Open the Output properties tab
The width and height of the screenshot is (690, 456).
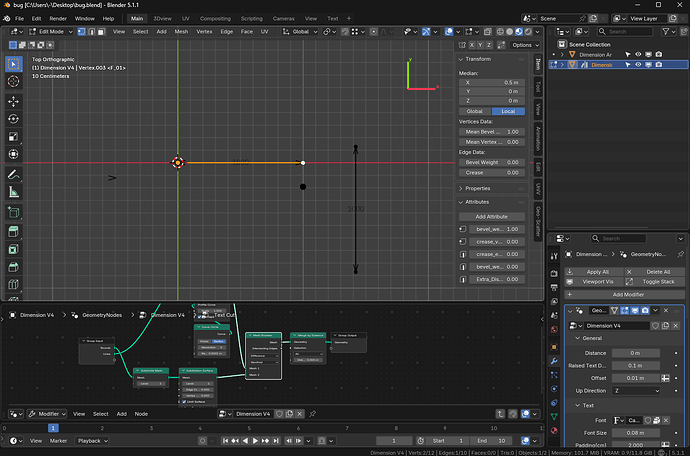554,287
